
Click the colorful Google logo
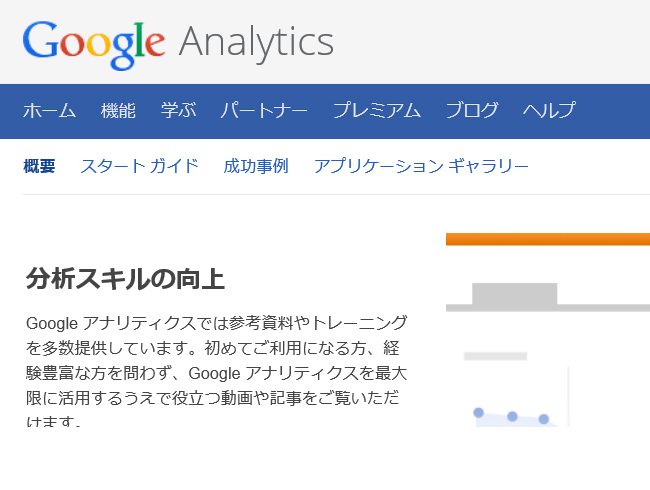pos(94,45)
